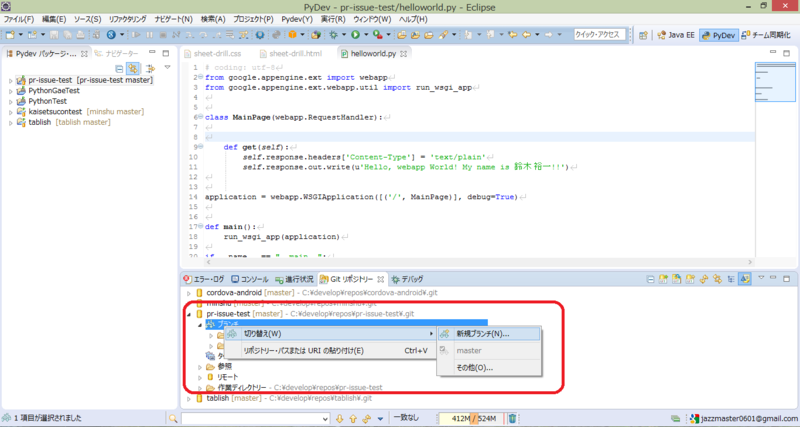800x427 pixels.
Task: Open the ウィンドウ(W) menu
Action: click(372, 19)
